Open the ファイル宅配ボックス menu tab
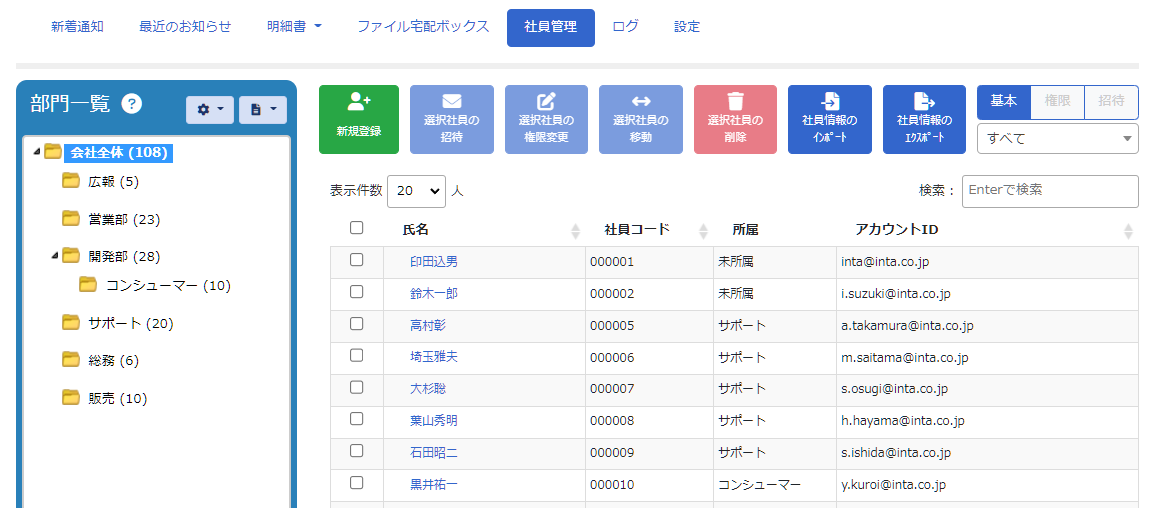This screenshot has width=1155, height=508. click(x=423, y=27)
